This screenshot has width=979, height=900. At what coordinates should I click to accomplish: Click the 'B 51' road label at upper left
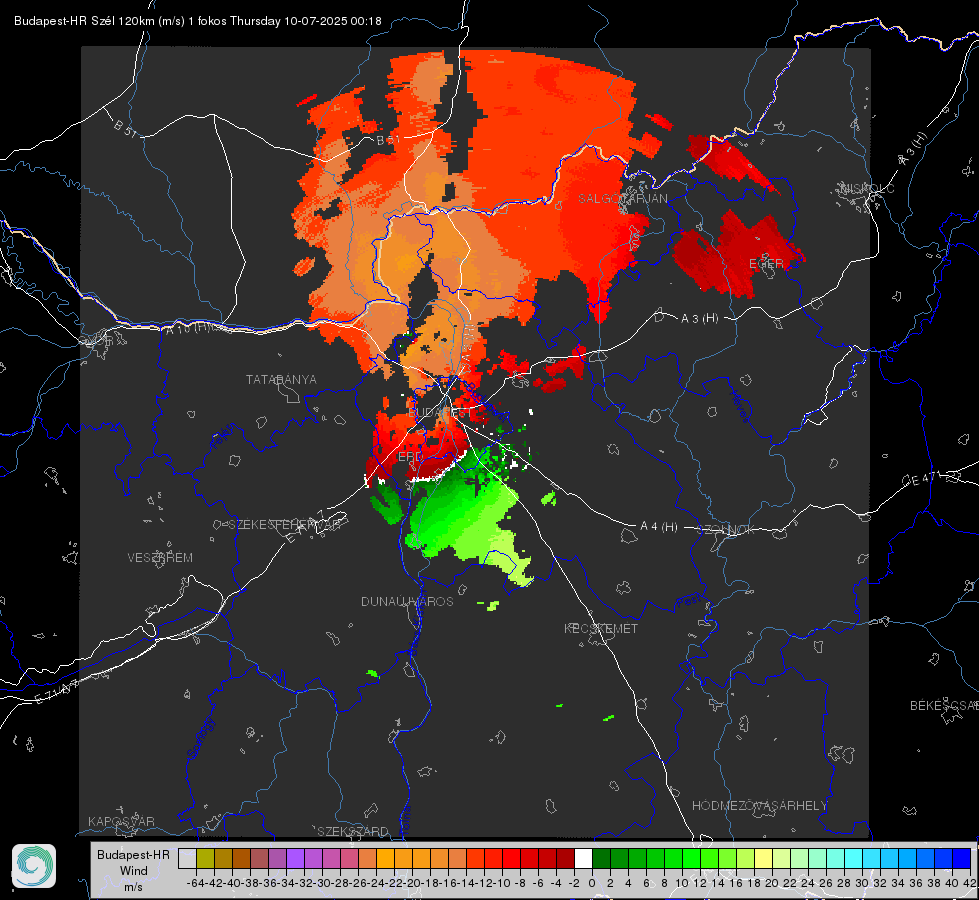pos(125,128)
